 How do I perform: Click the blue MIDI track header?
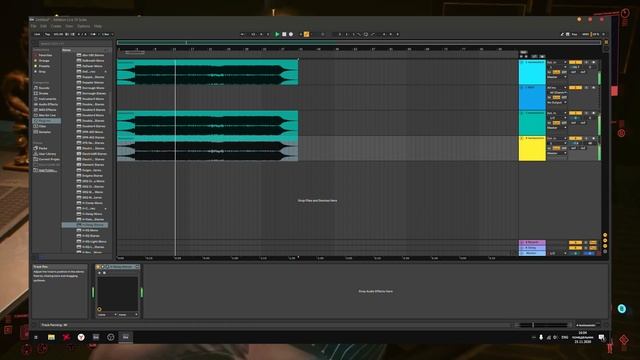click(x=532, y=98)
